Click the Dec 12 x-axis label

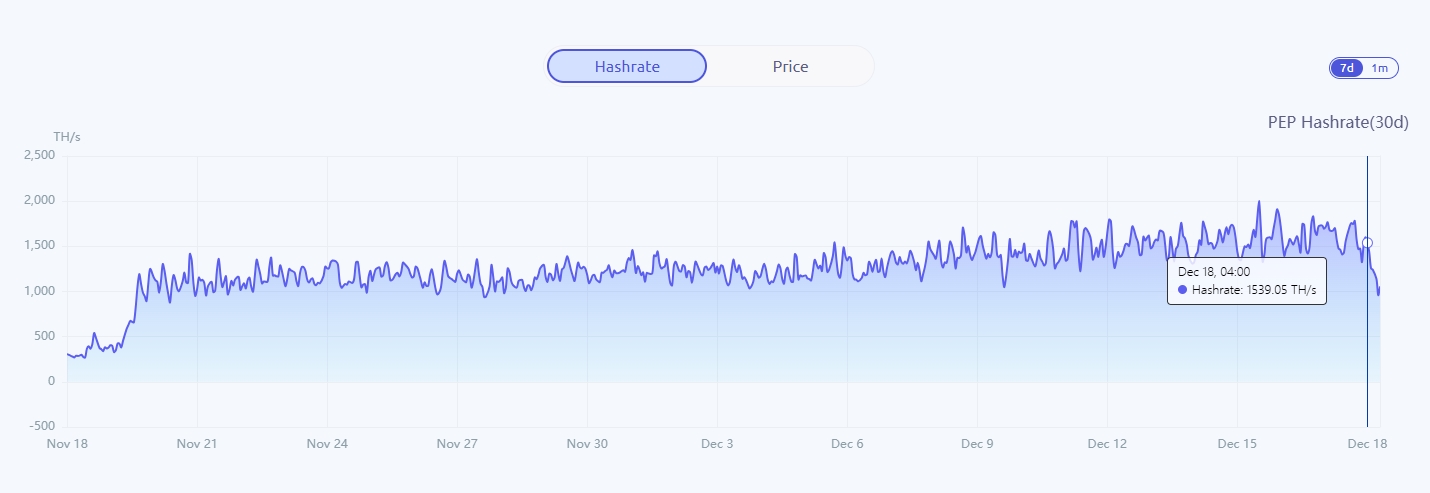[1107, 443]
